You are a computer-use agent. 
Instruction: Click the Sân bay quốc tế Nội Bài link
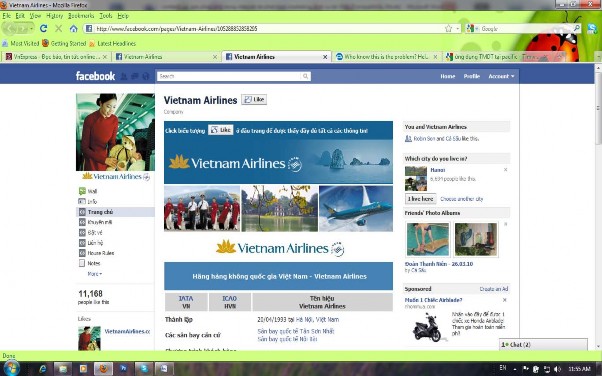tap(287, 339)
